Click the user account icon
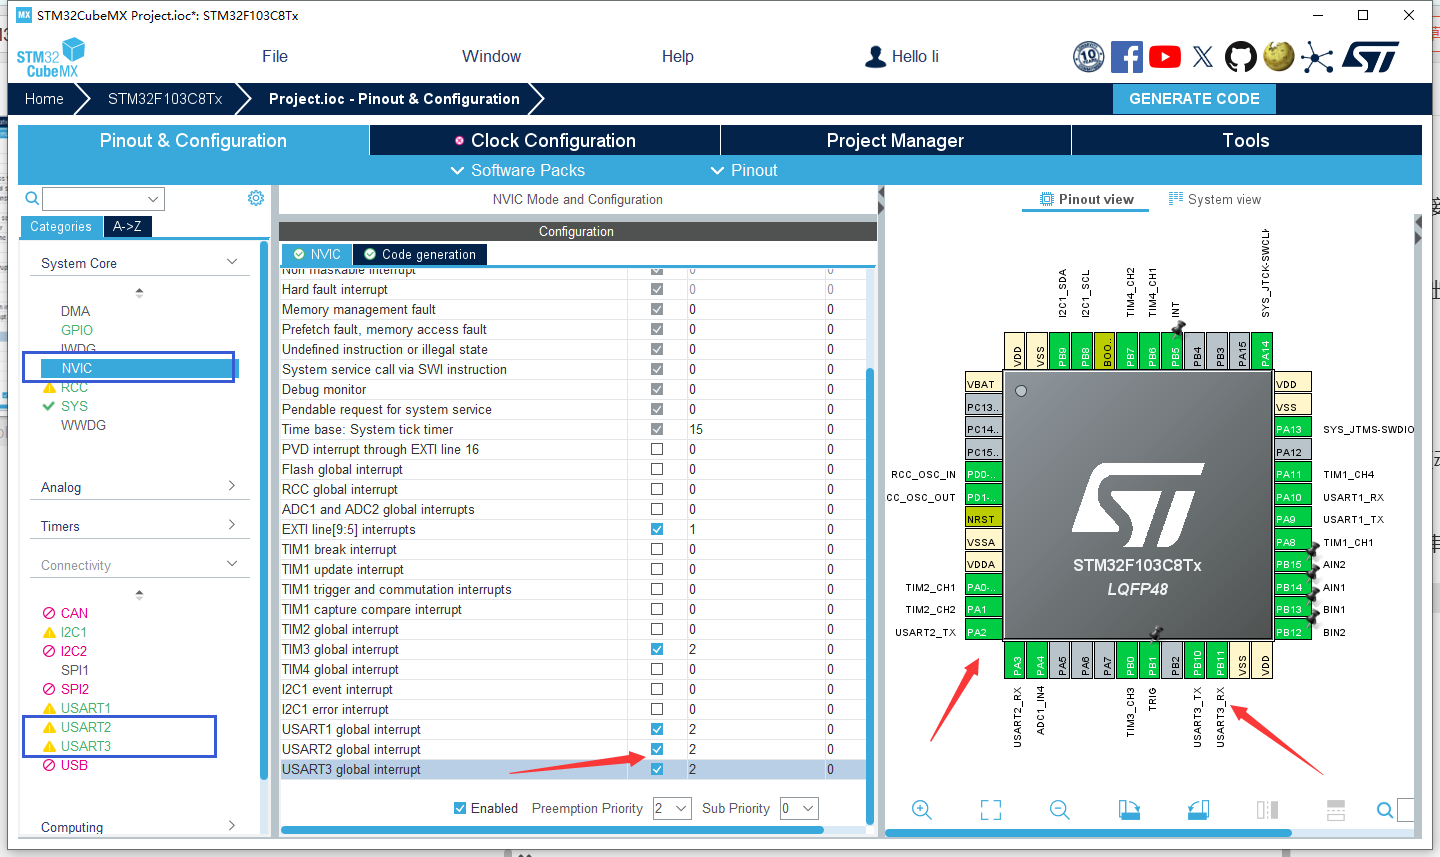1440x857 pixels. pyautogui.click(x=875, y=57)
